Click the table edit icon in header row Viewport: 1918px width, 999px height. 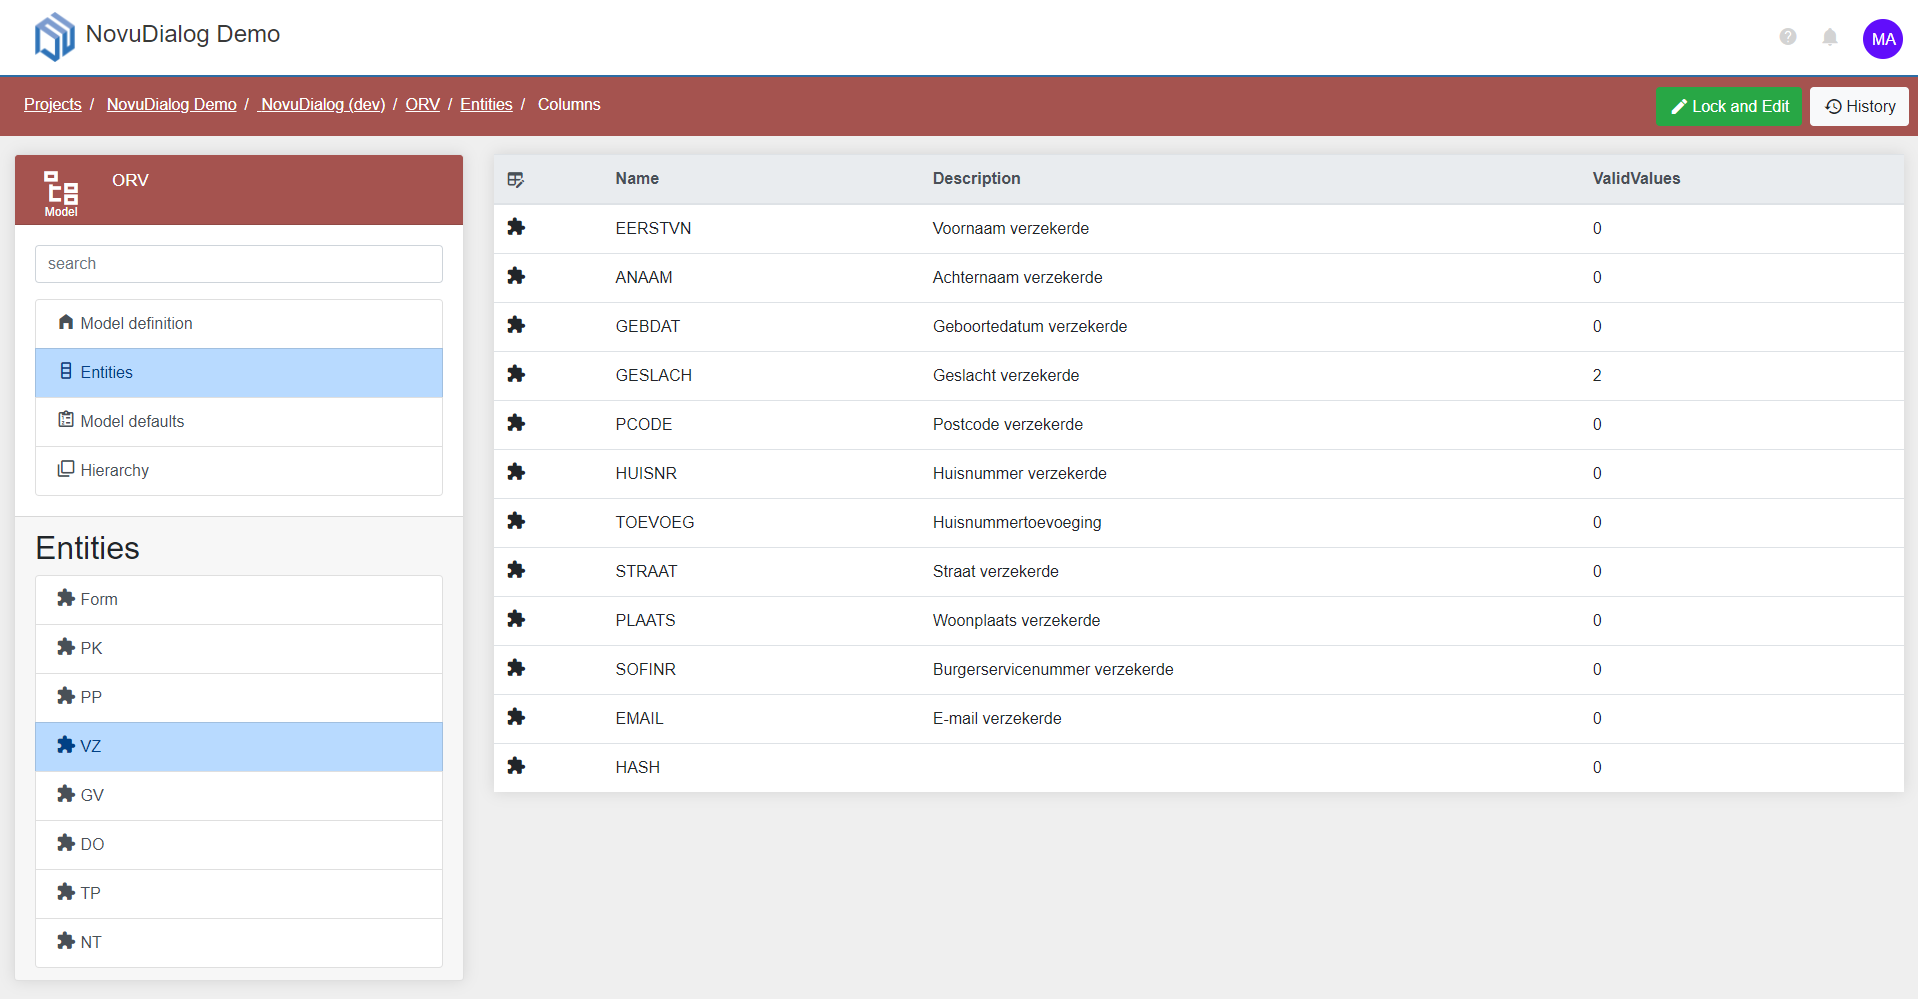coord(516,180)
